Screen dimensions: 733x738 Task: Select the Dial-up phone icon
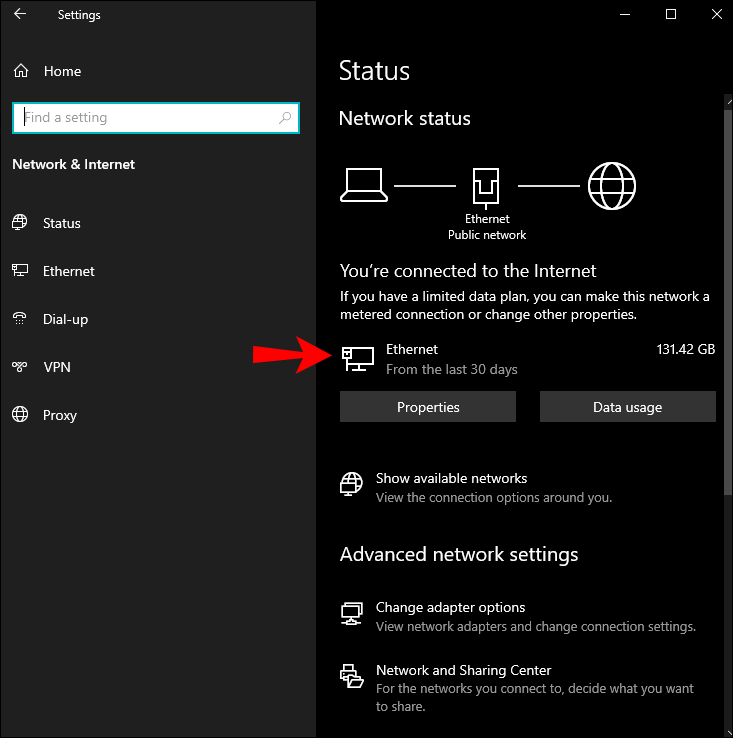pyautogui.click(x=19, y=319)
